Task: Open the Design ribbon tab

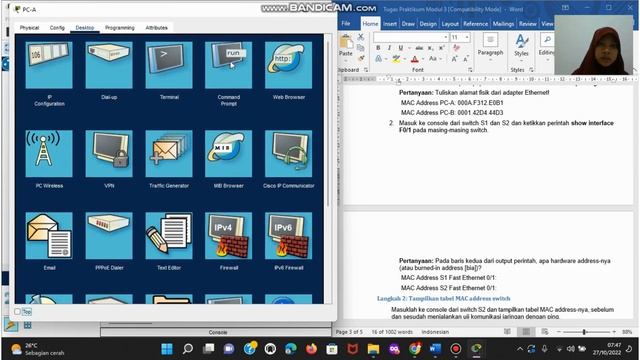Action: [x=428, y=24]
